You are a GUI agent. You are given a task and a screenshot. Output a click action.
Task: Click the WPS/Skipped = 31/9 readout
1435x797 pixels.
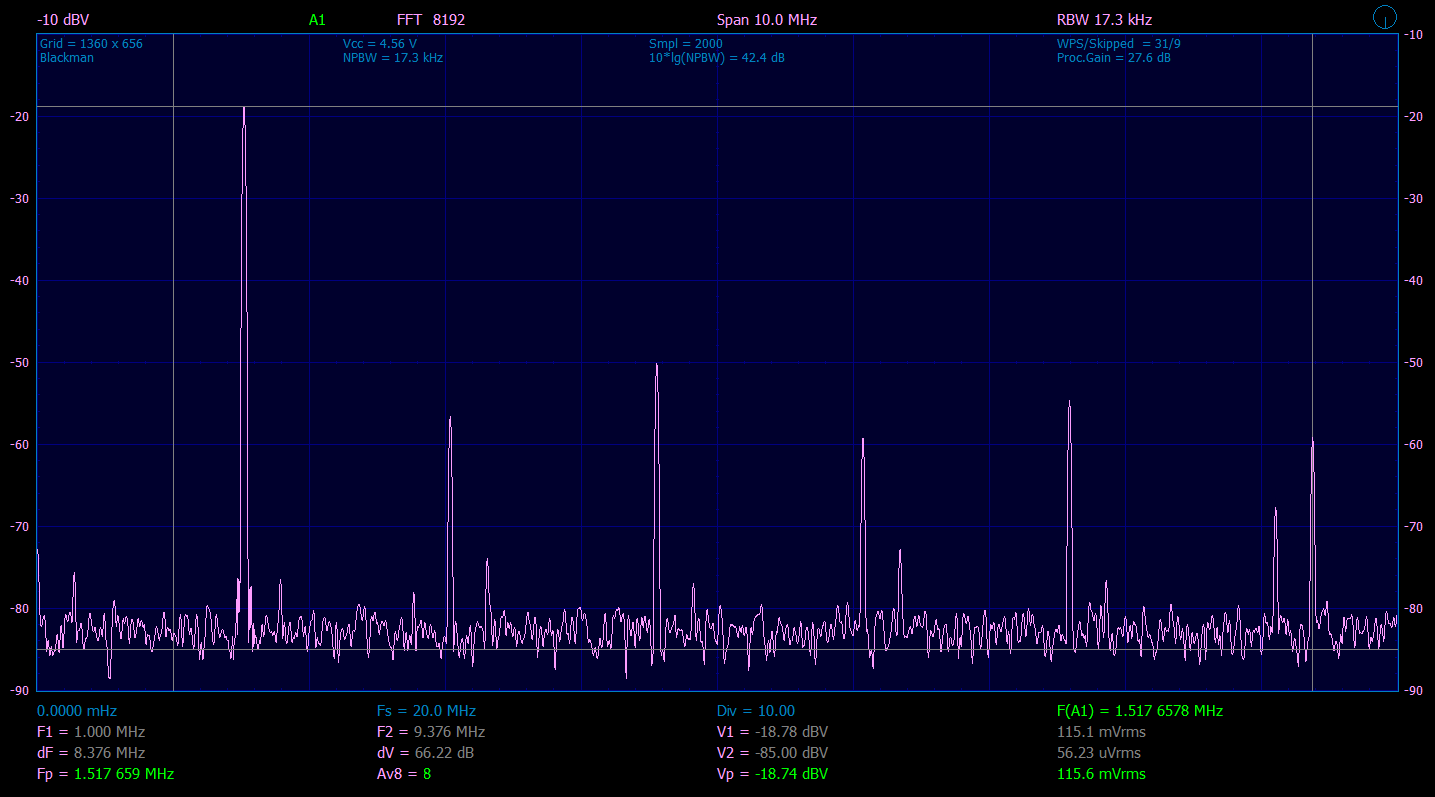coord(1119,44)
